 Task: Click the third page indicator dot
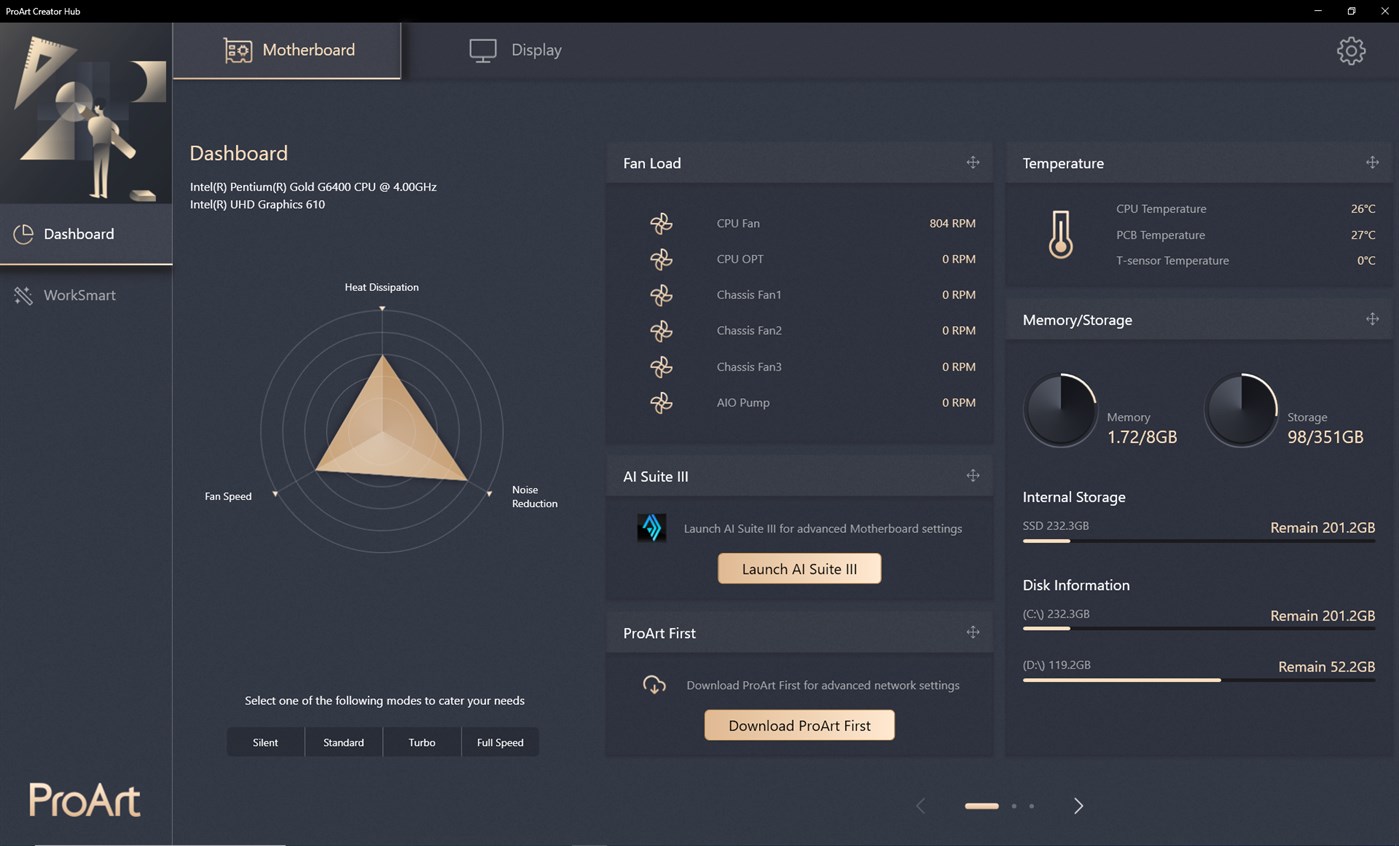[x=1031, y=806]
